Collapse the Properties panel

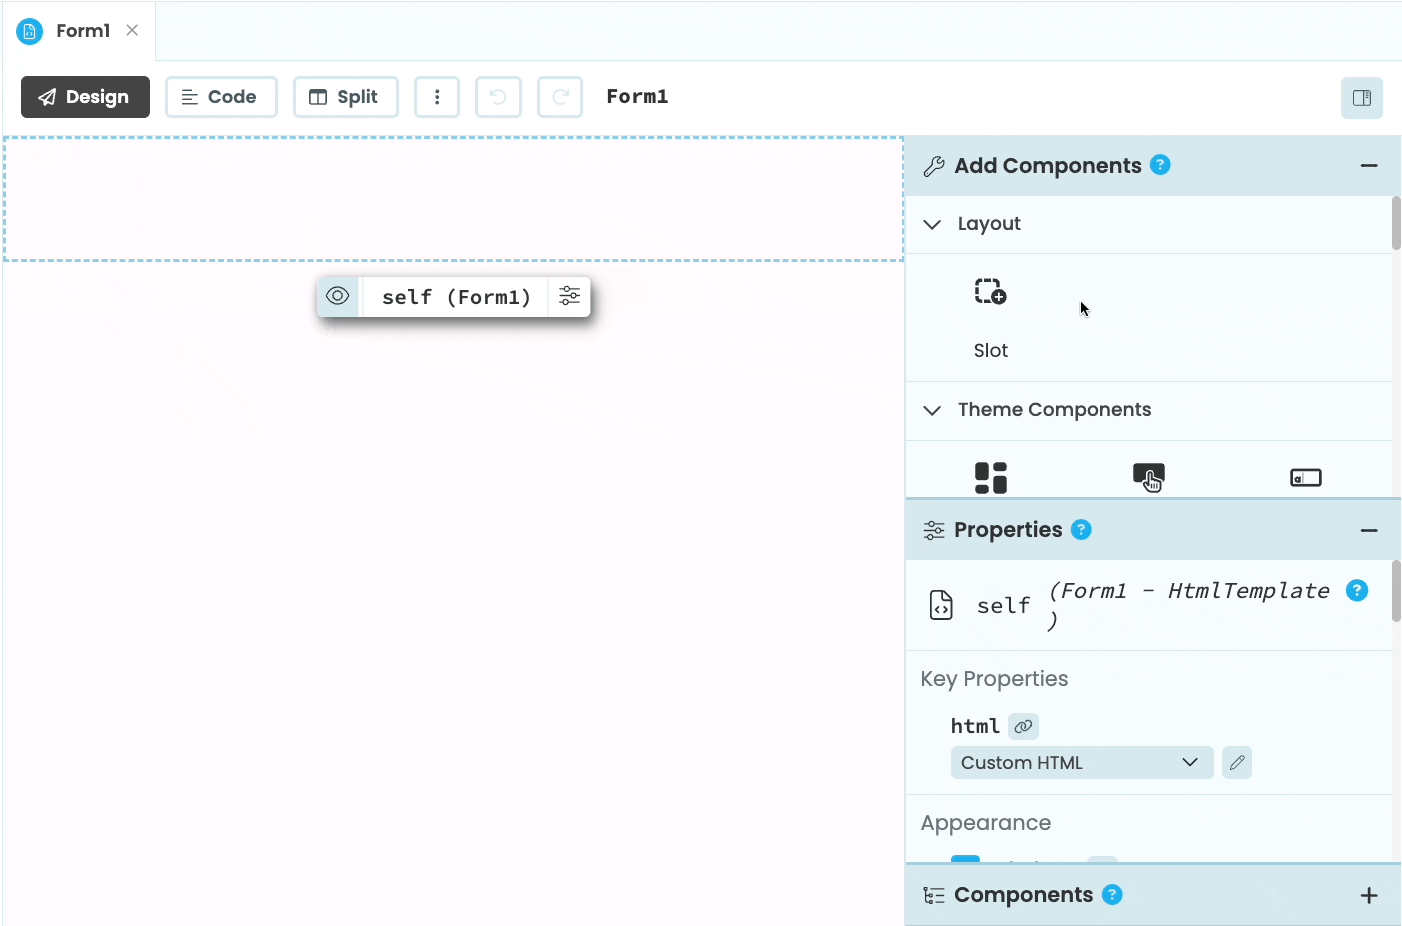pyautogui.click(x=1370, y=530)
